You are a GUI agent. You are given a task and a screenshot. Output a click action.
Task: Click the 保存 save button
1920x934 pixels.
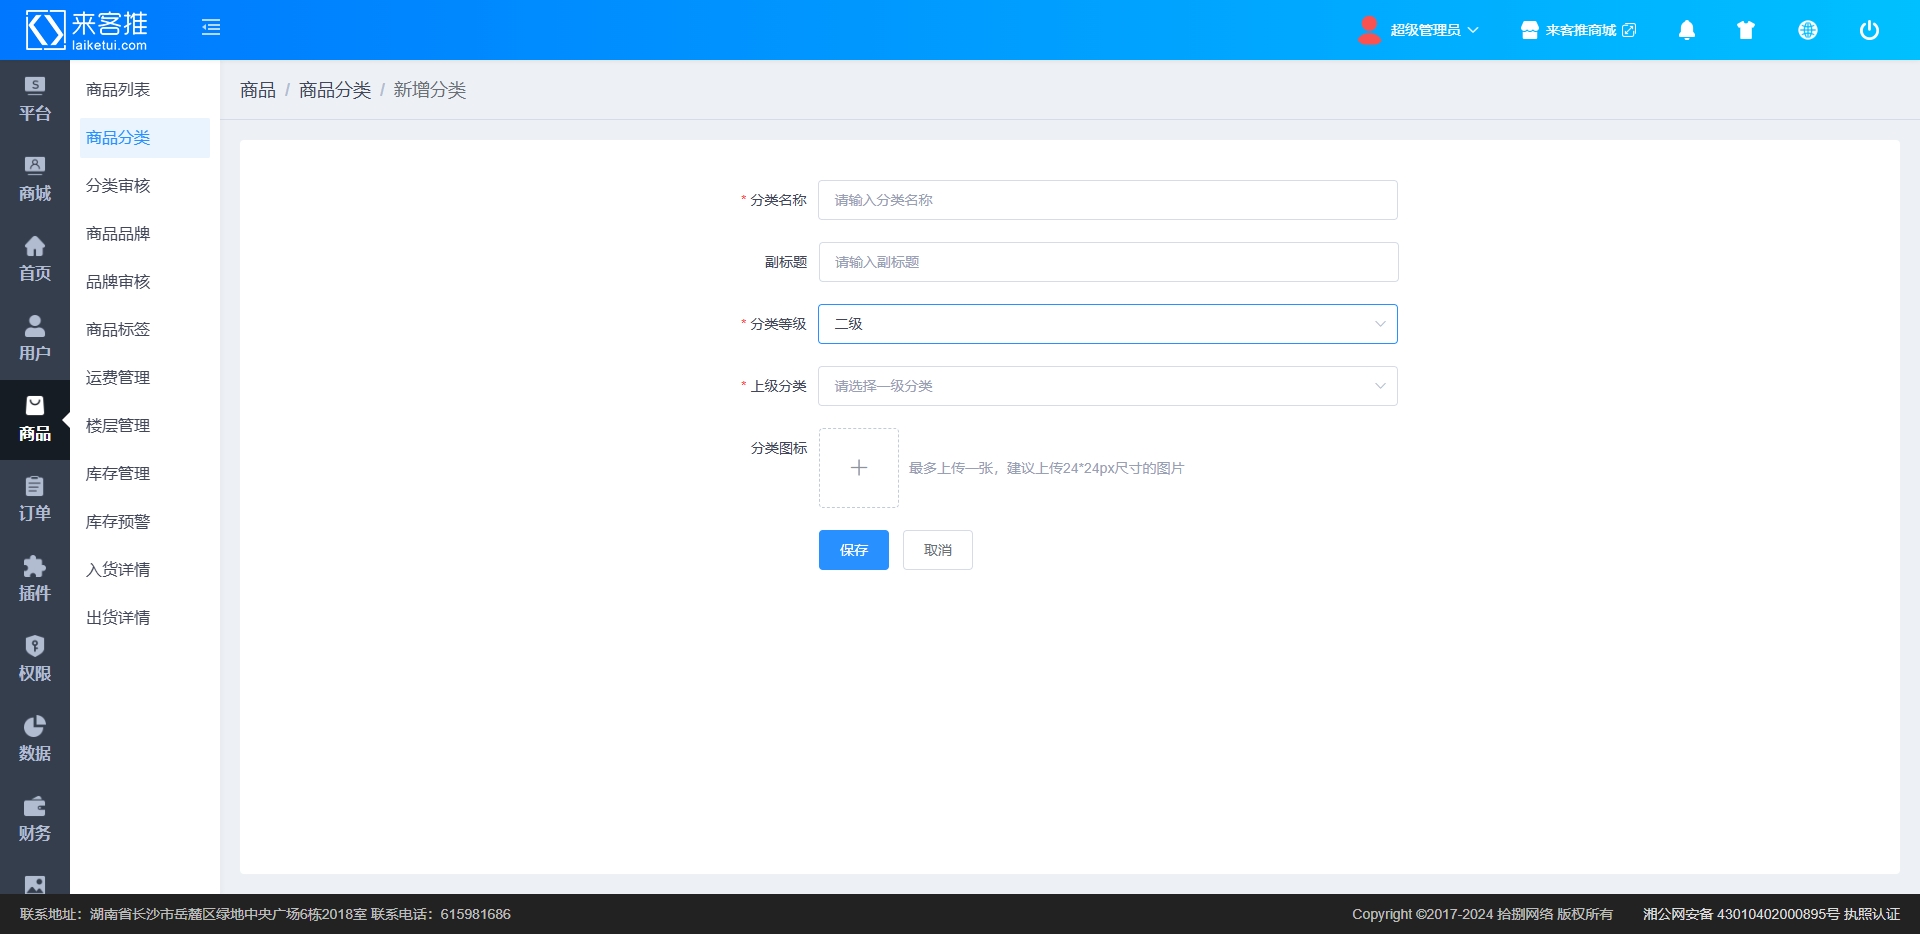coord(853,550)
